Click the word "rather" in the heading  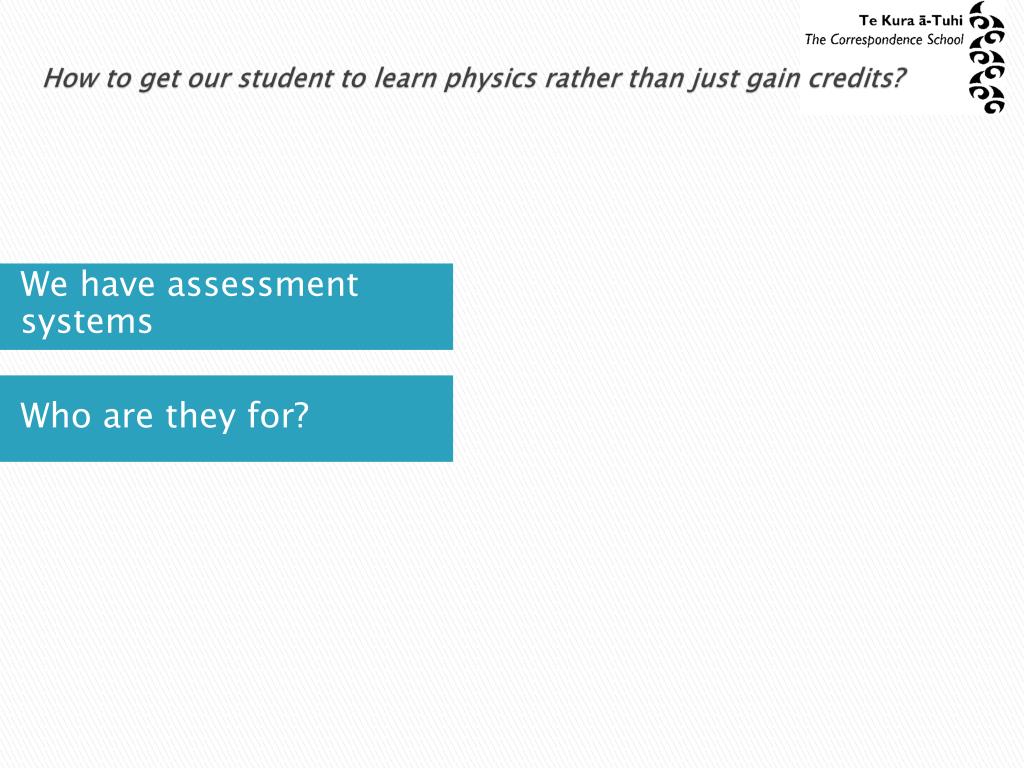pos(582,78)
